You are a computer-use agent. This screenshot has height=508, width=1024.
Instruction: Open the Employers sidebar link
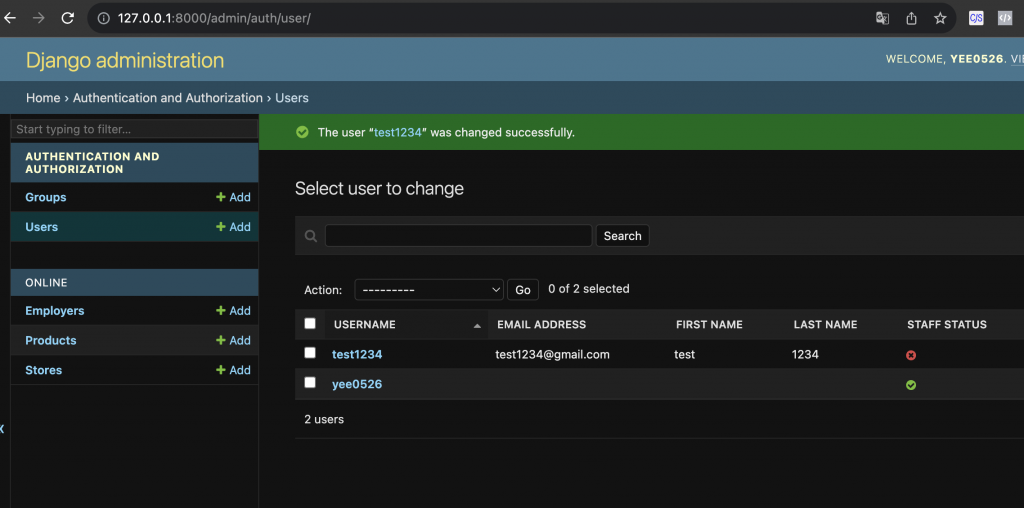pyautogui.click(x=55, y=311)
